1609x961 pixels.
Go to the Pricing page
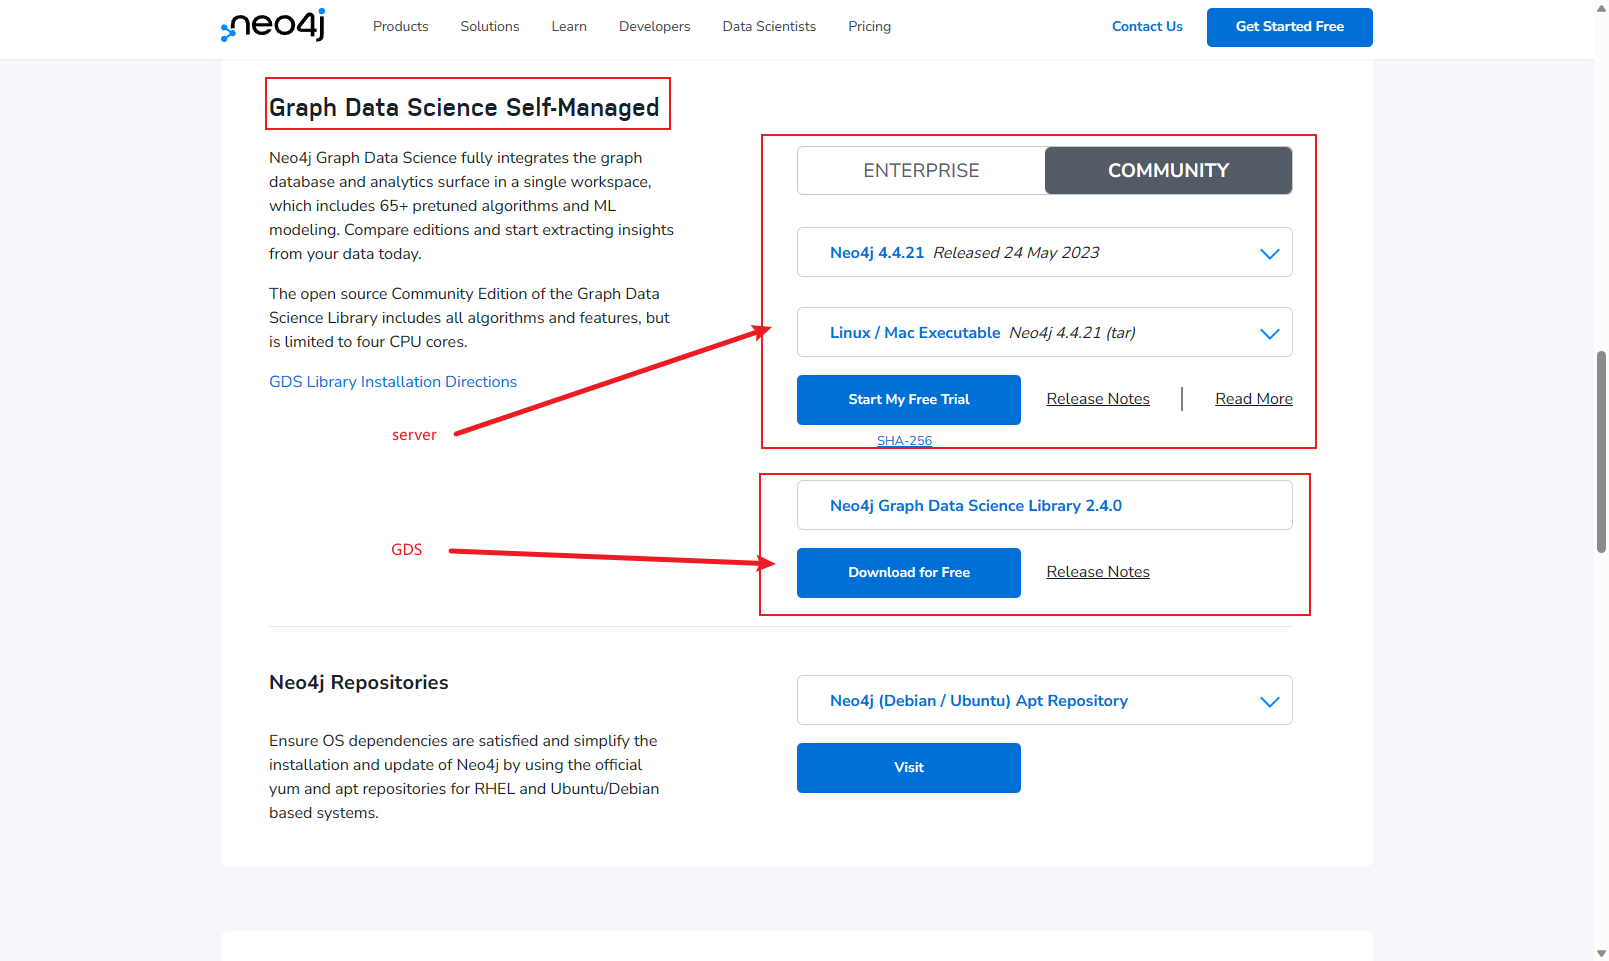coord(869,27)
